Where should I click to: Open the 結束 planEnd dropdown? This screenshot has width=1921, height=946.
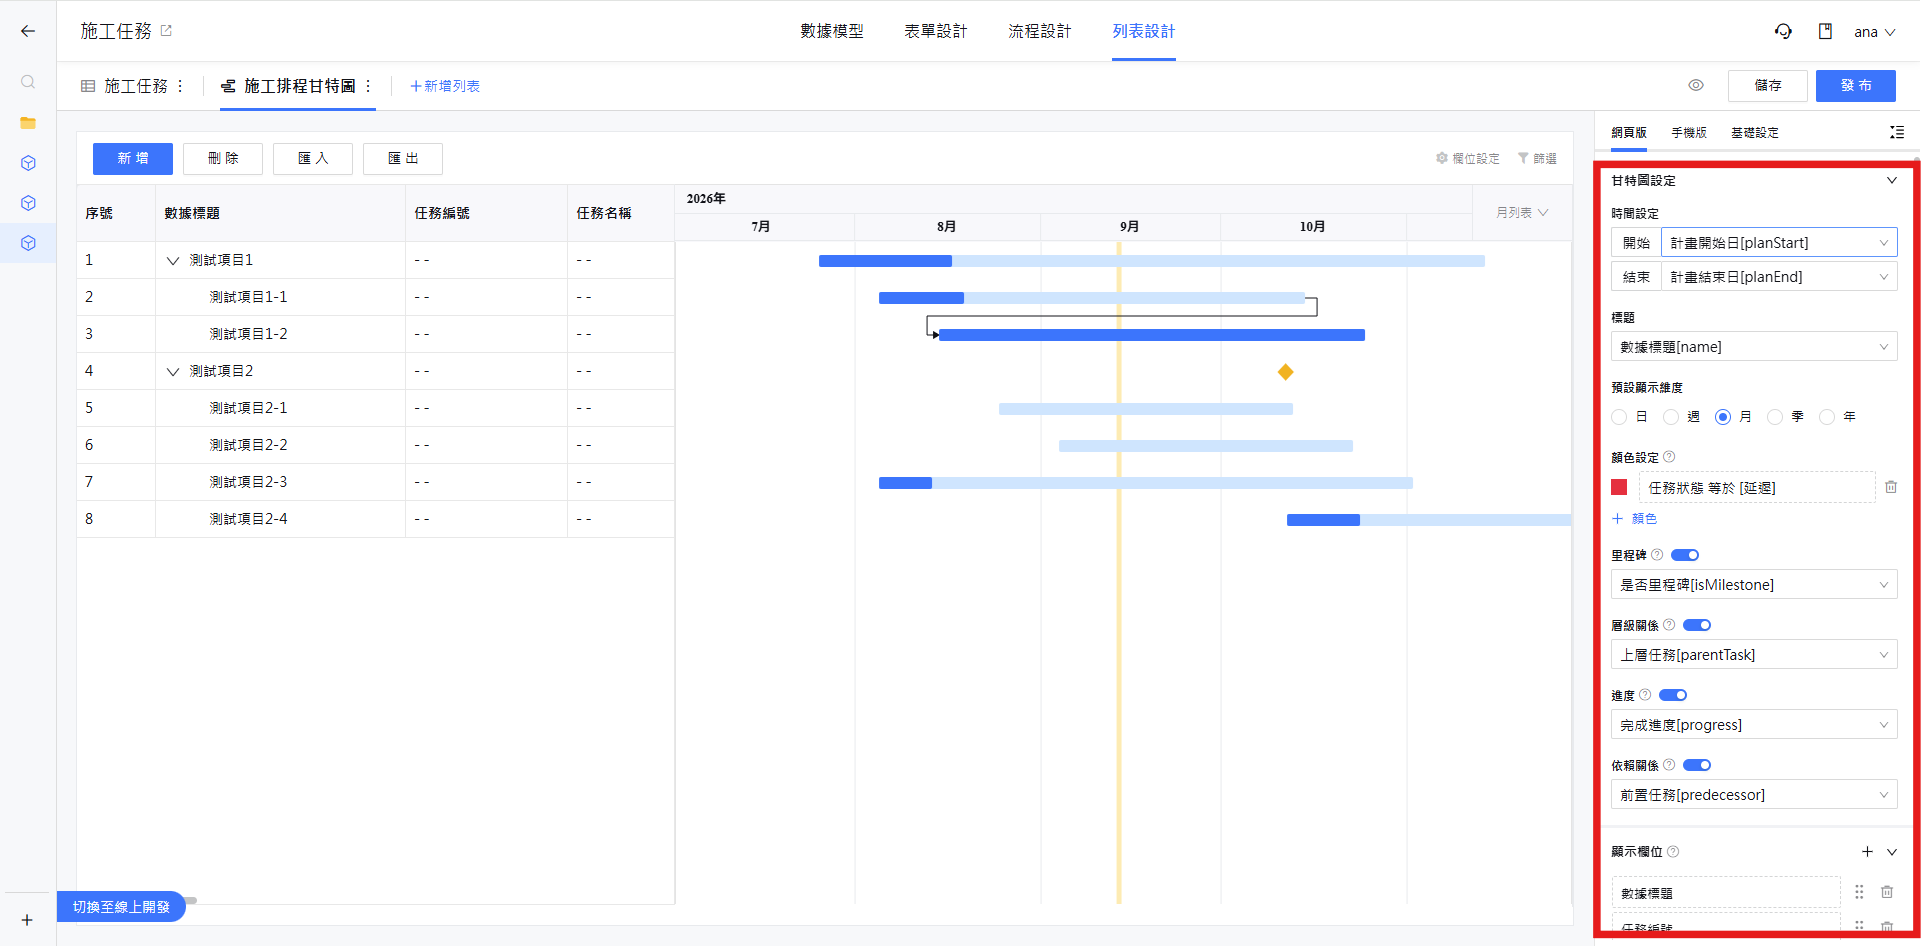1779,277
